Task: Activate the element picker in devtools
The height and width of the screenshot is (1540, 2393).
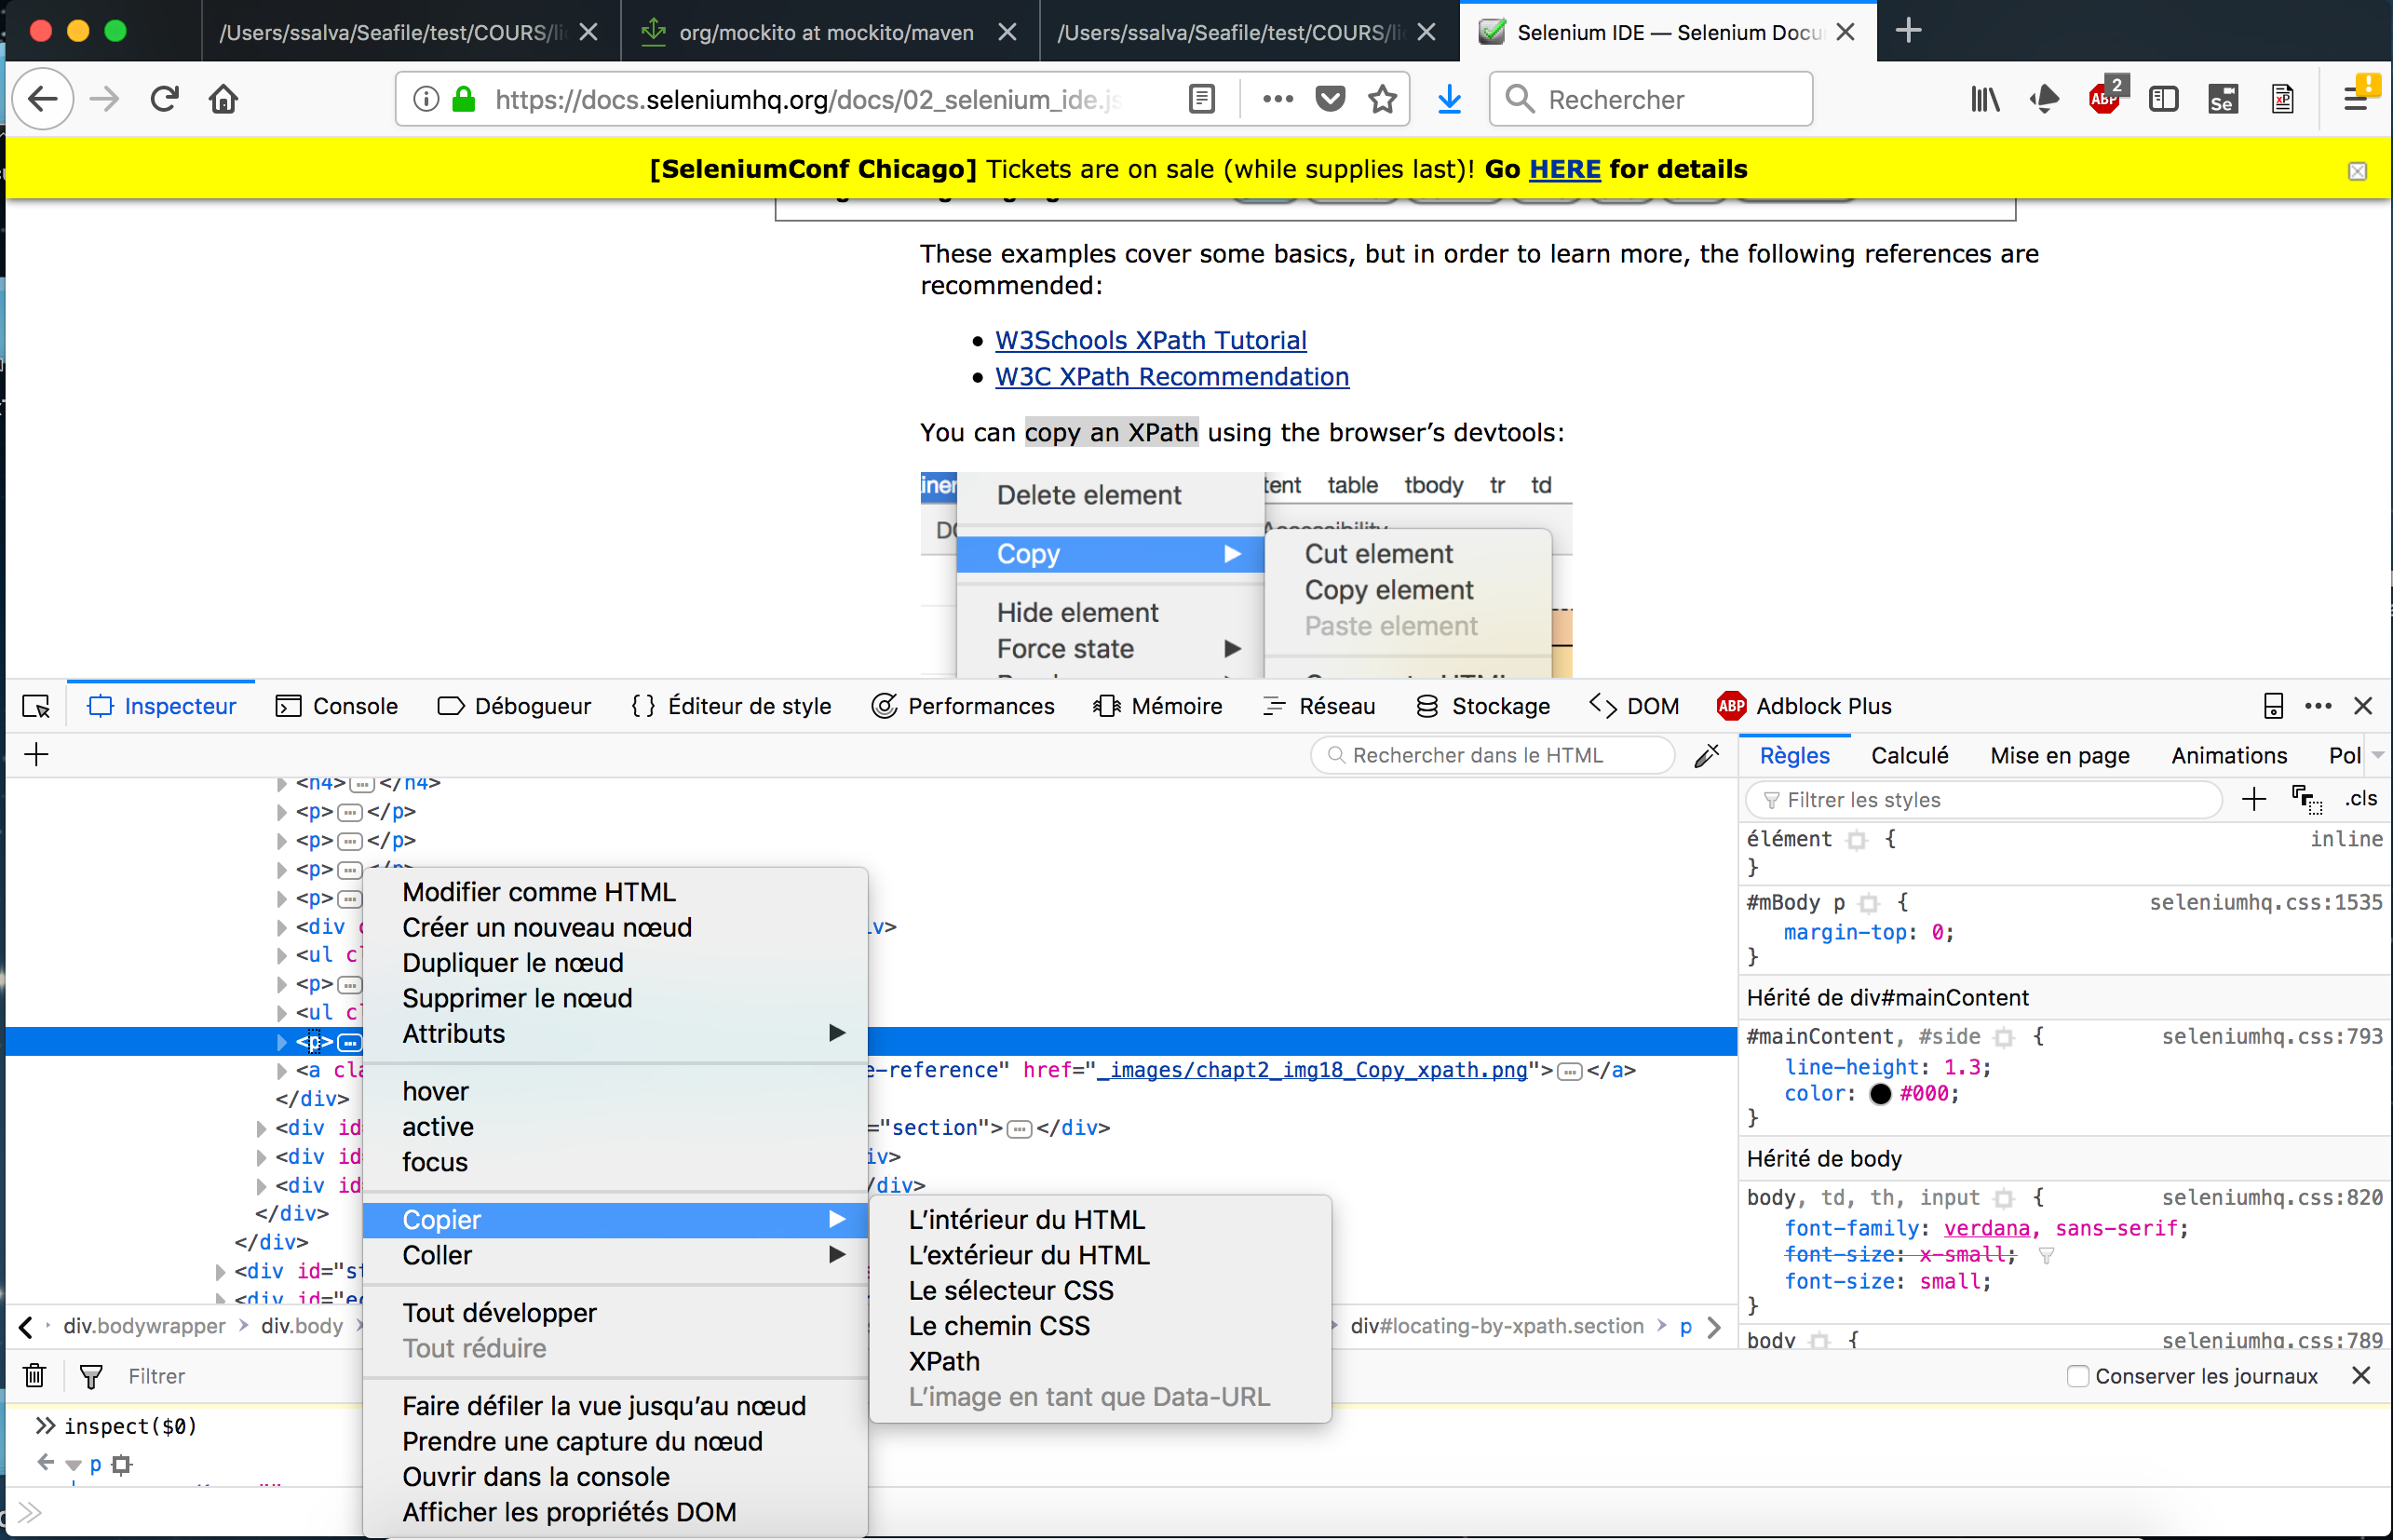Action: [35, 706]
